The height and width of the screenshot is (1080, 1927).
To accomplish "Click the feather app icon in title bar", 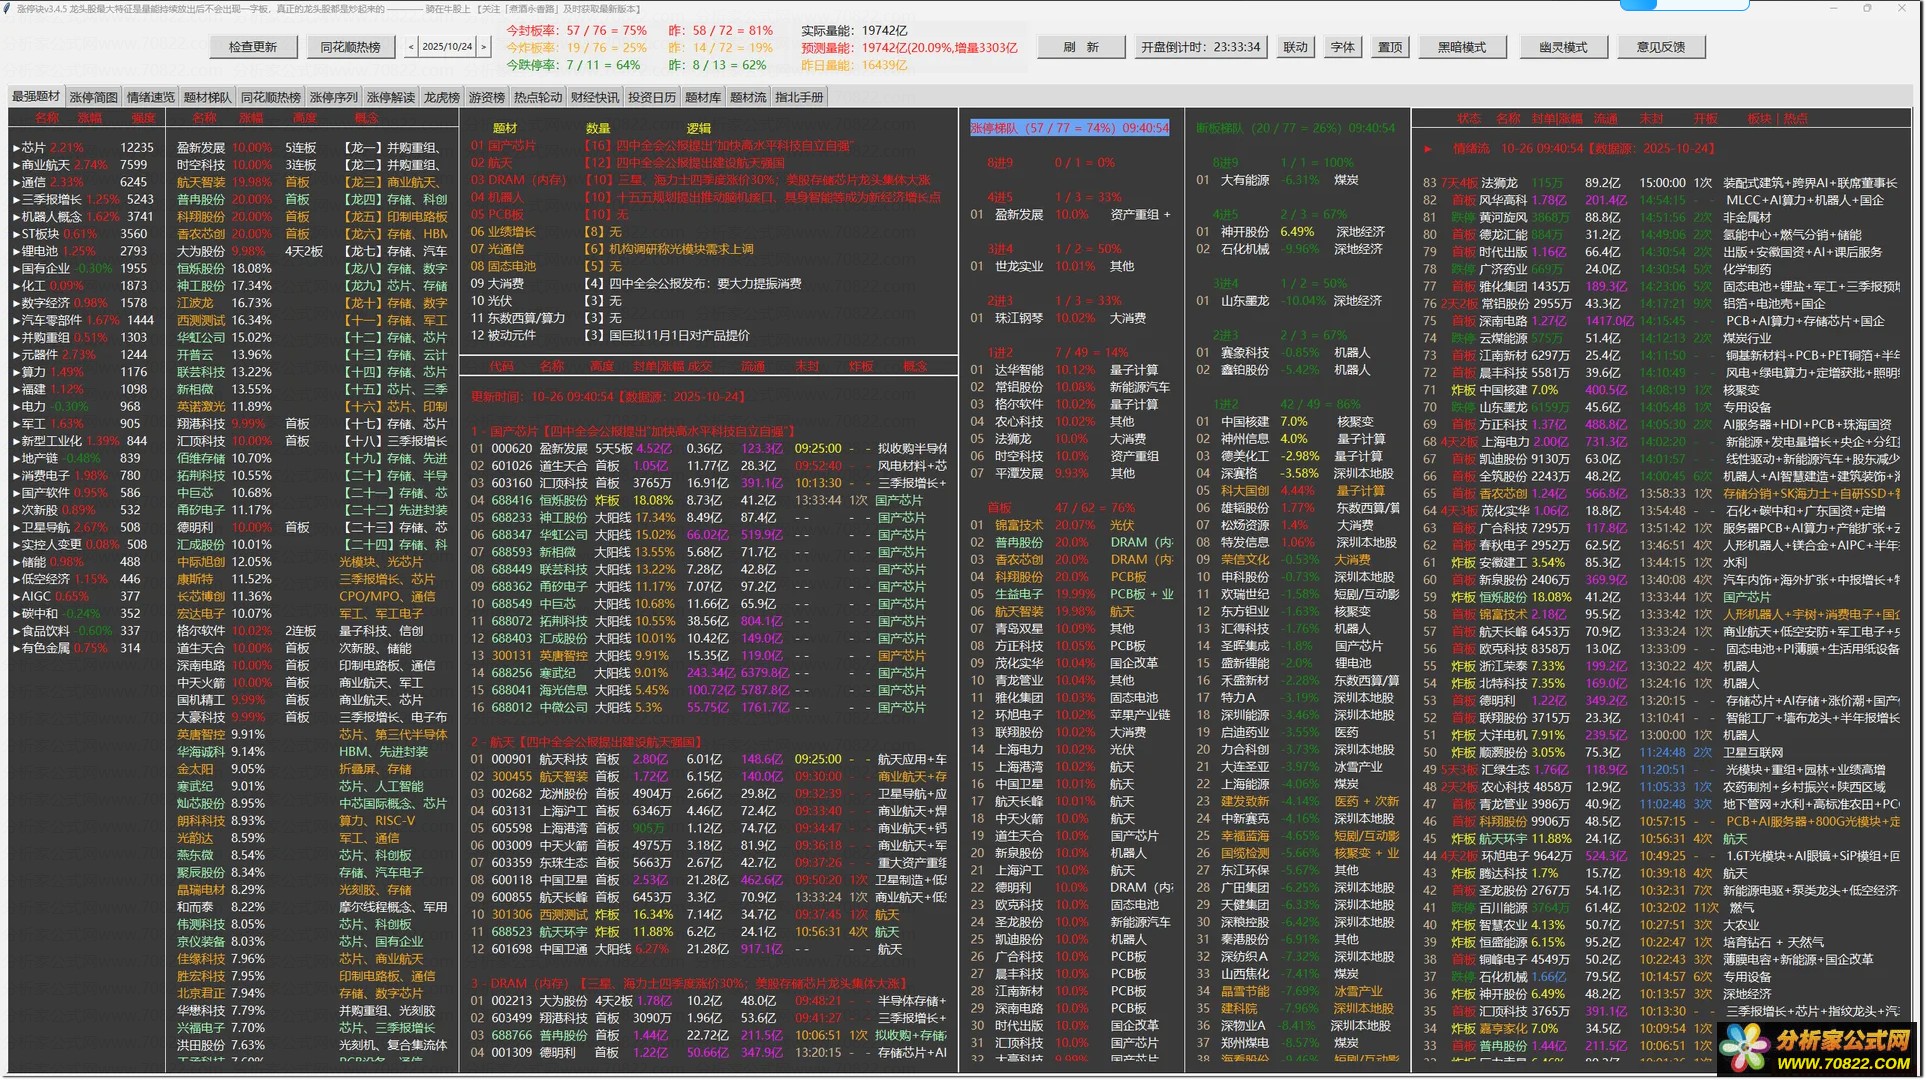I will [x=8, y=8].
